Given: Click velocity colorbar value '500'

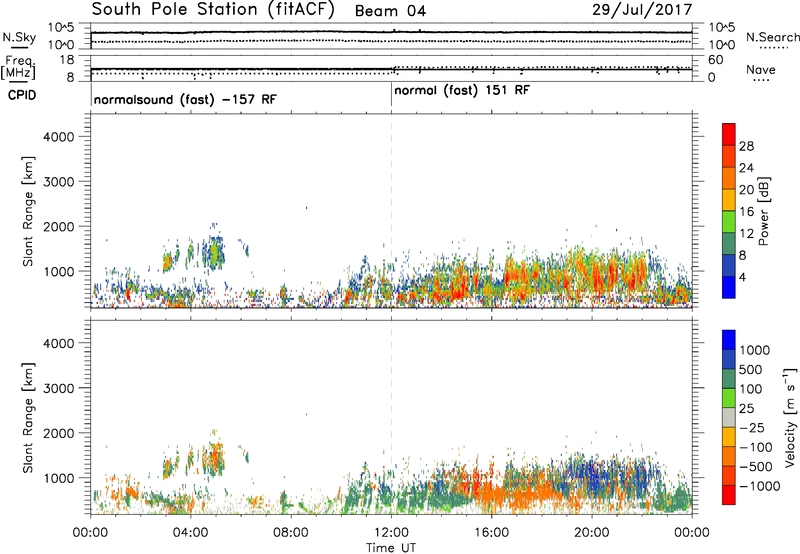Looking at the screenshot, I should 751,369.
